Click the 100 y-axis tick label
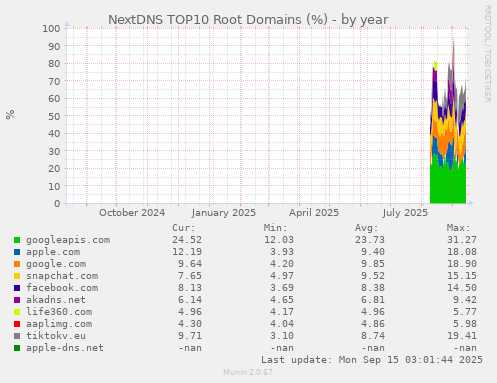Image resolution: width=497 pixels, height=383 pixels. pyautogui.click(x=51, y=29)
